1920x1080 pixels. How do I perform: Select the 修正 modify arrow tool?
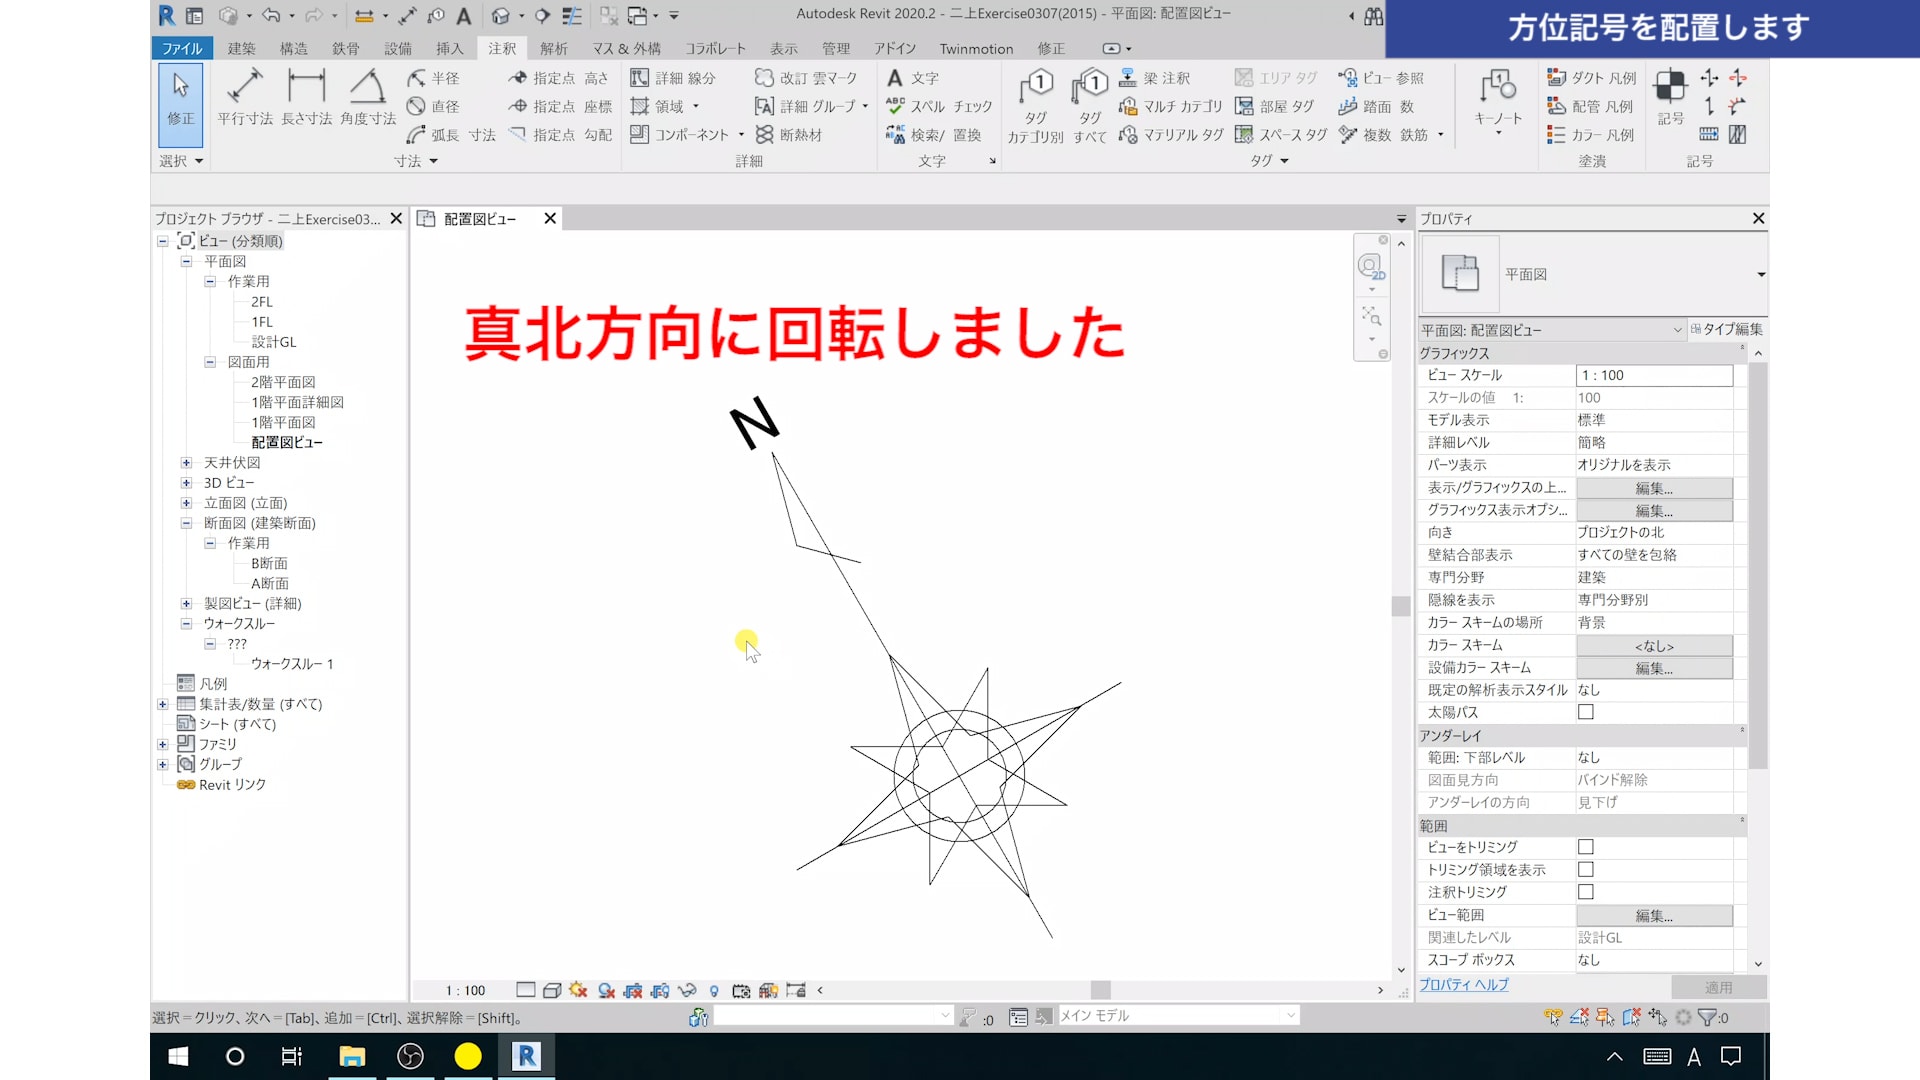(x=181, y=98)
